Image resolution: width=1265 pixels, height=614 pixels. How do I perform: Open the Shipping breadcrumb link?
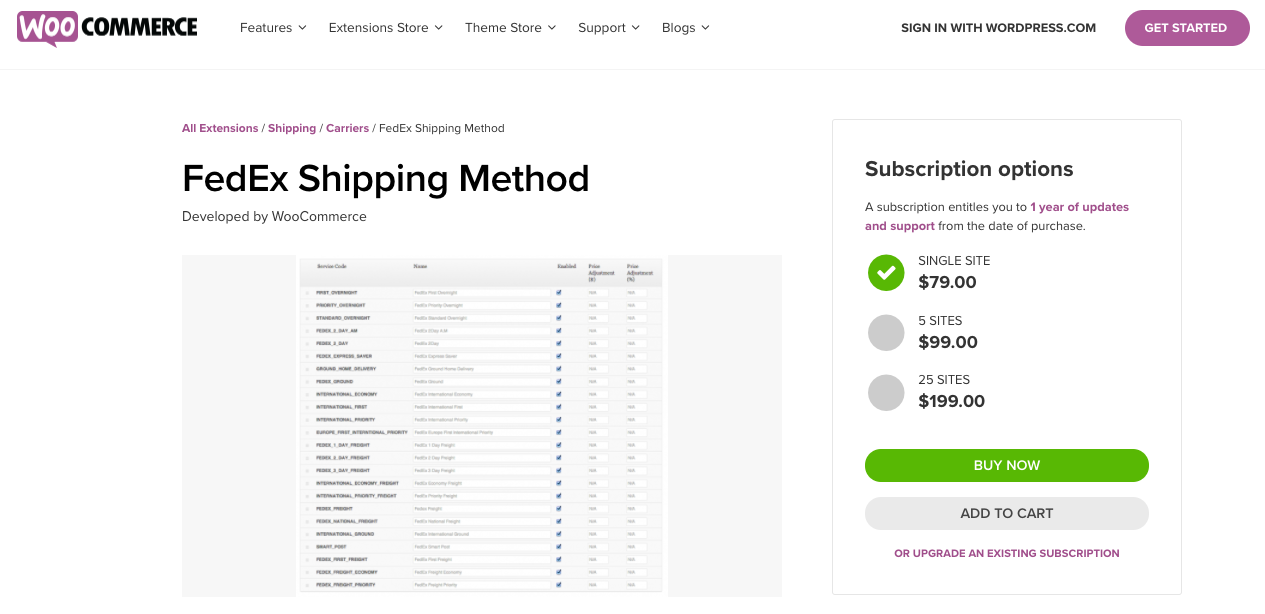pyautogui.click(x=292, y=128)
